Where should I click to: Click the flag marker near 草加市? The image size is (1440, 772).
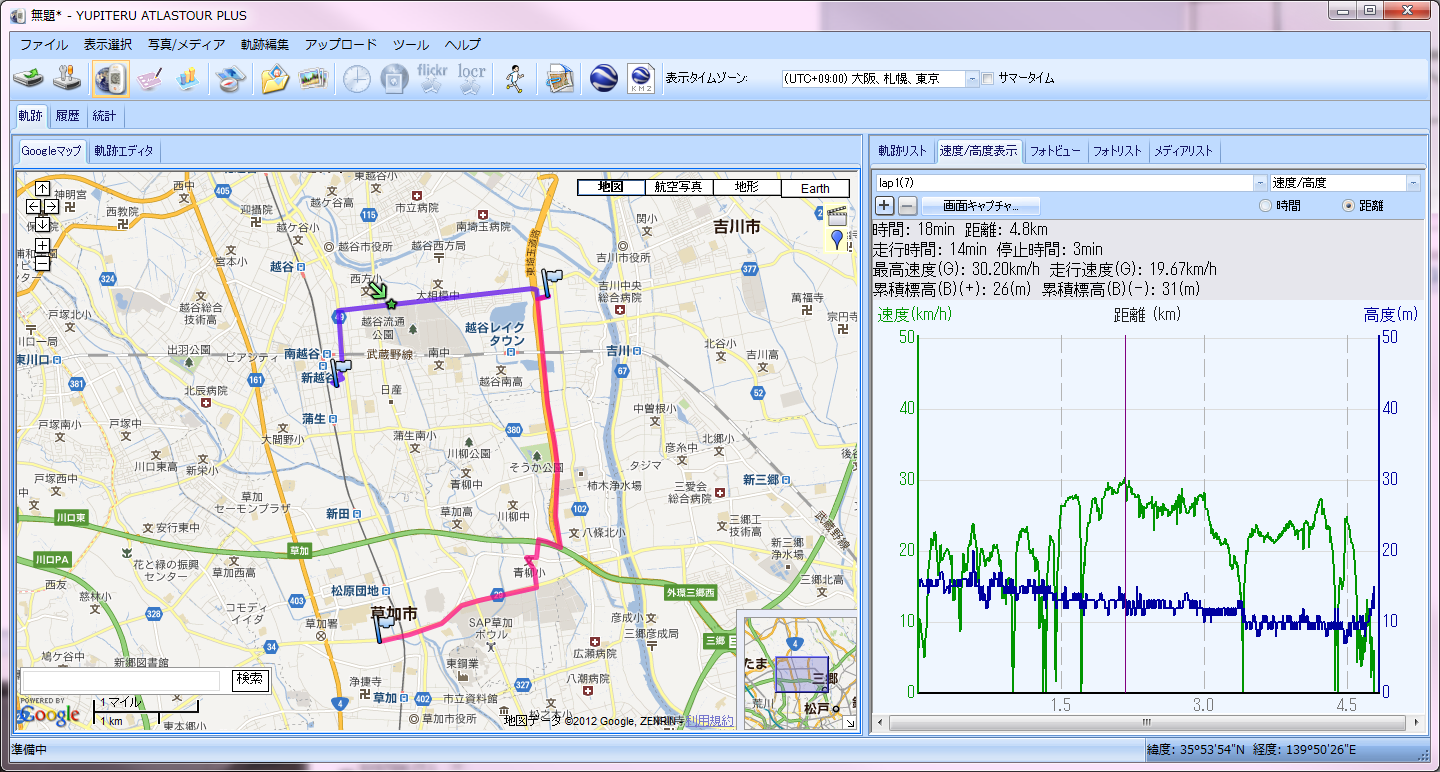tap(385, 628)
